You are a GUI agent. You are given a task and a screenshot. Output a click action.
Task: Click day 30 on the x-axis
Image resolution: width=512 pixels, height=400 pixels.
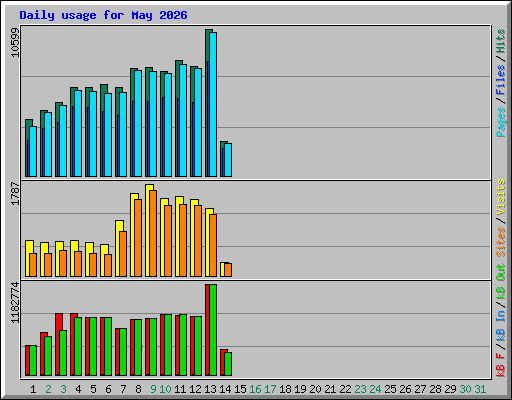point(465,389)
